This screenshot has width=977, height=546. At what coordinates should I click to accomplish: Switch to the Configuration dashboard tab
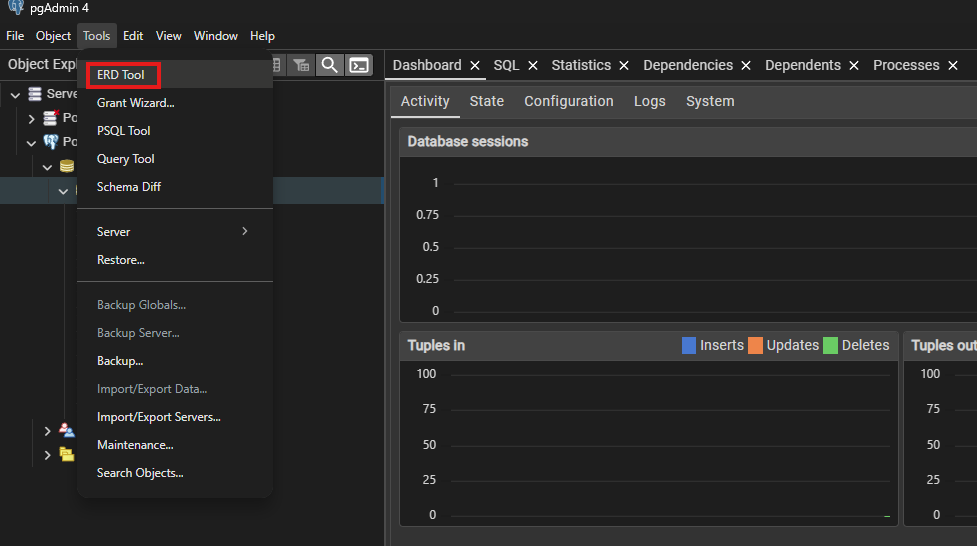point(568,101)
